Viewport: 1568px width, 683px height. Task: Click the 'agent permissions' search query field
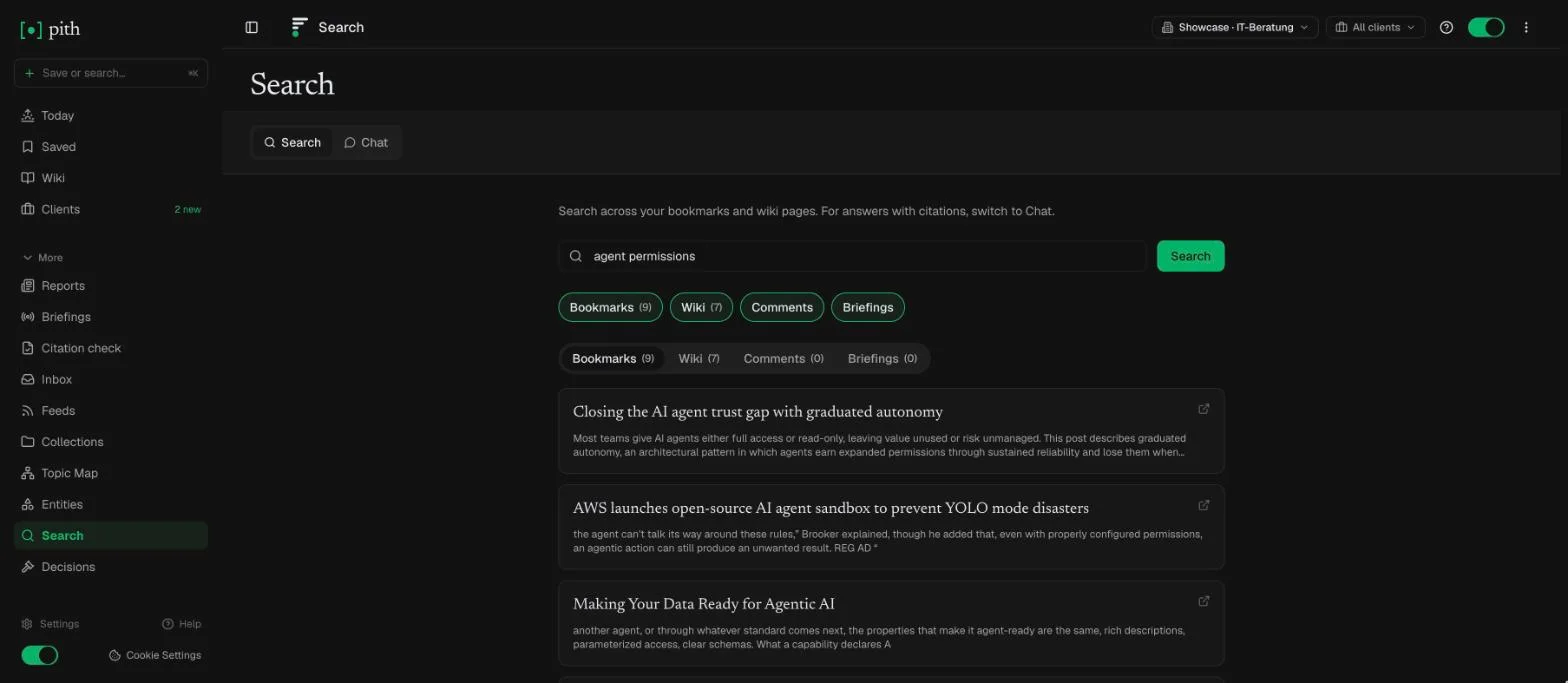pyautogui.click(x=852, y=256)
